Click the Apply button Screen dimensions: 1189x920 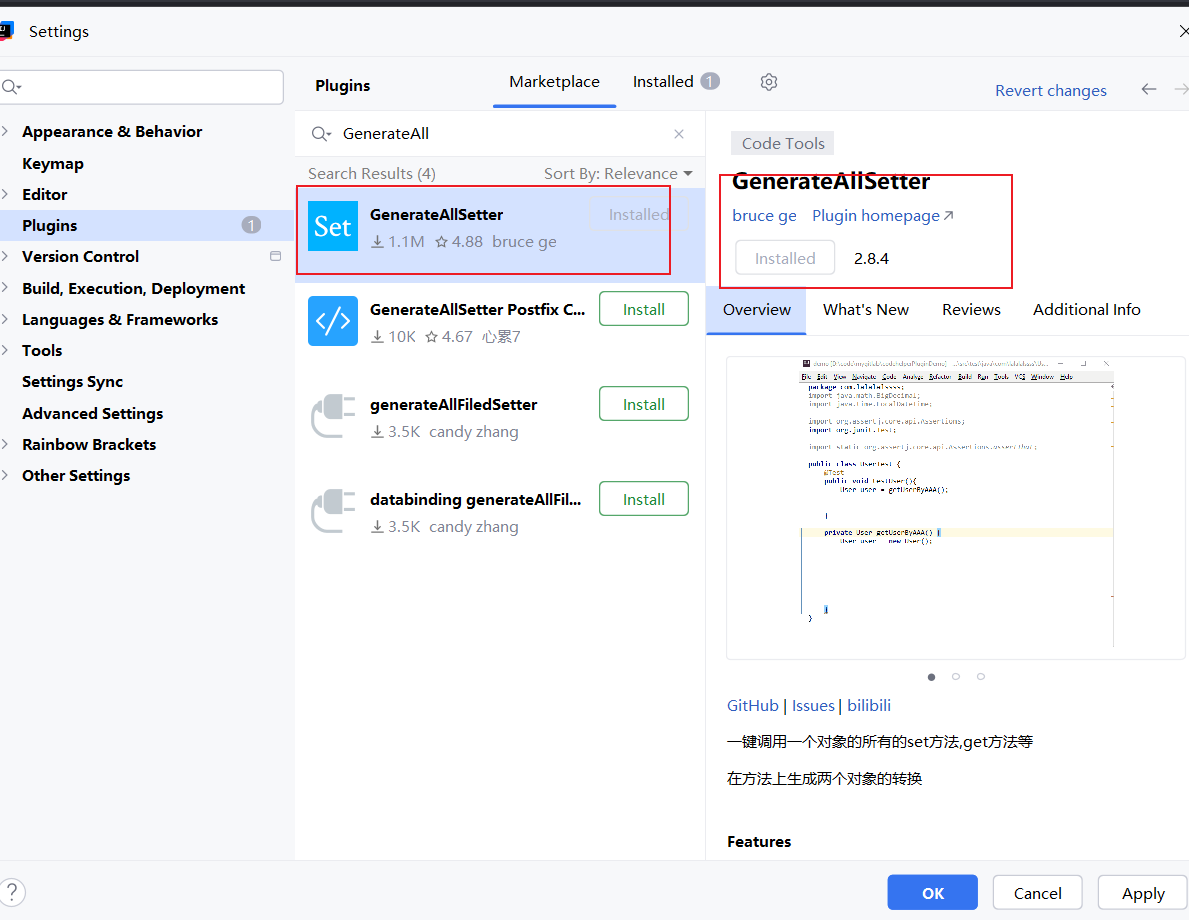click(x=1143, y=893)
